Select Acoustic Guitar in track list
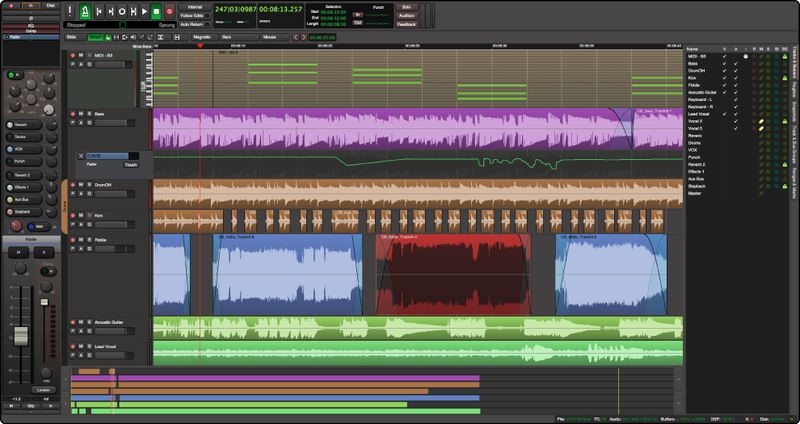Image resolution: width=800 pixels, height=424 pixels. pyautogui.click(x=703, y=91)
